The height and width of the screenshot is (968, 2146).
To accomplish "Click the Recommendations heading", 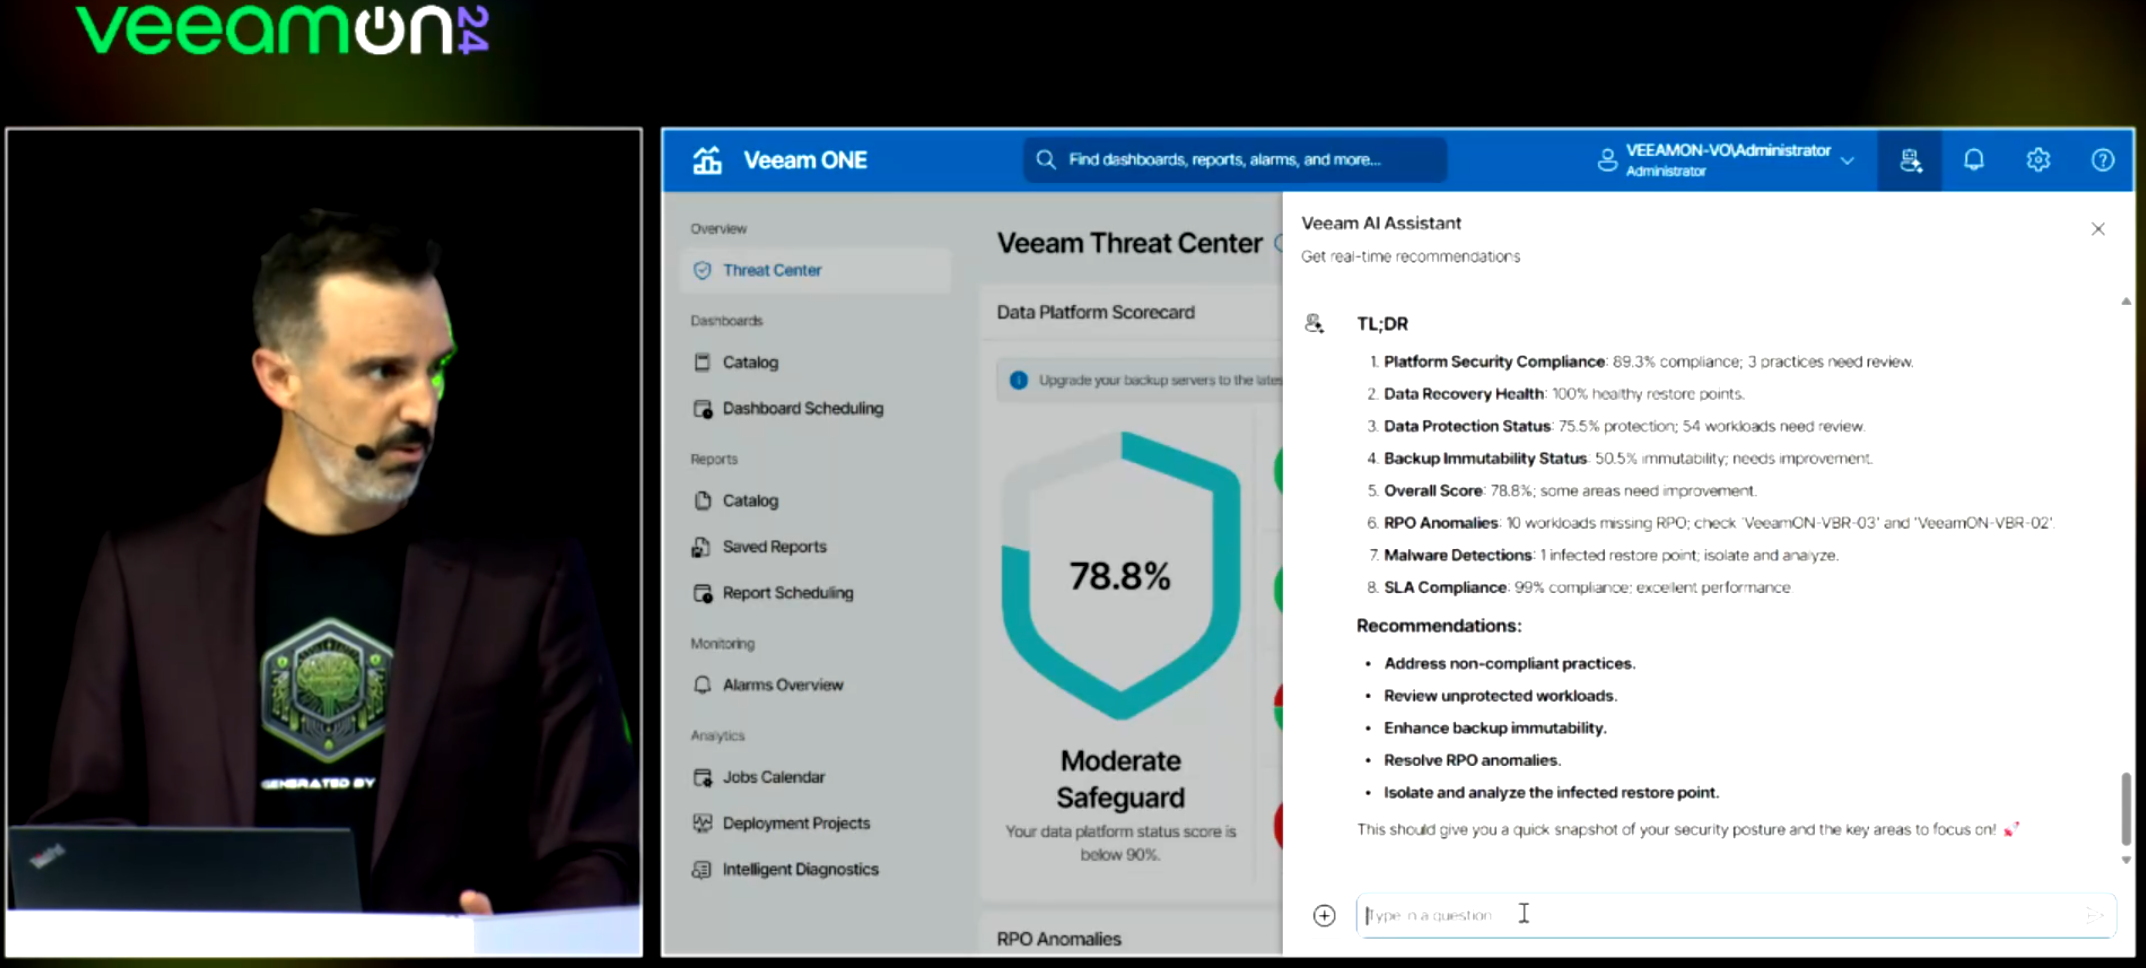I will pyautogui.click(x=1438, y=625).
